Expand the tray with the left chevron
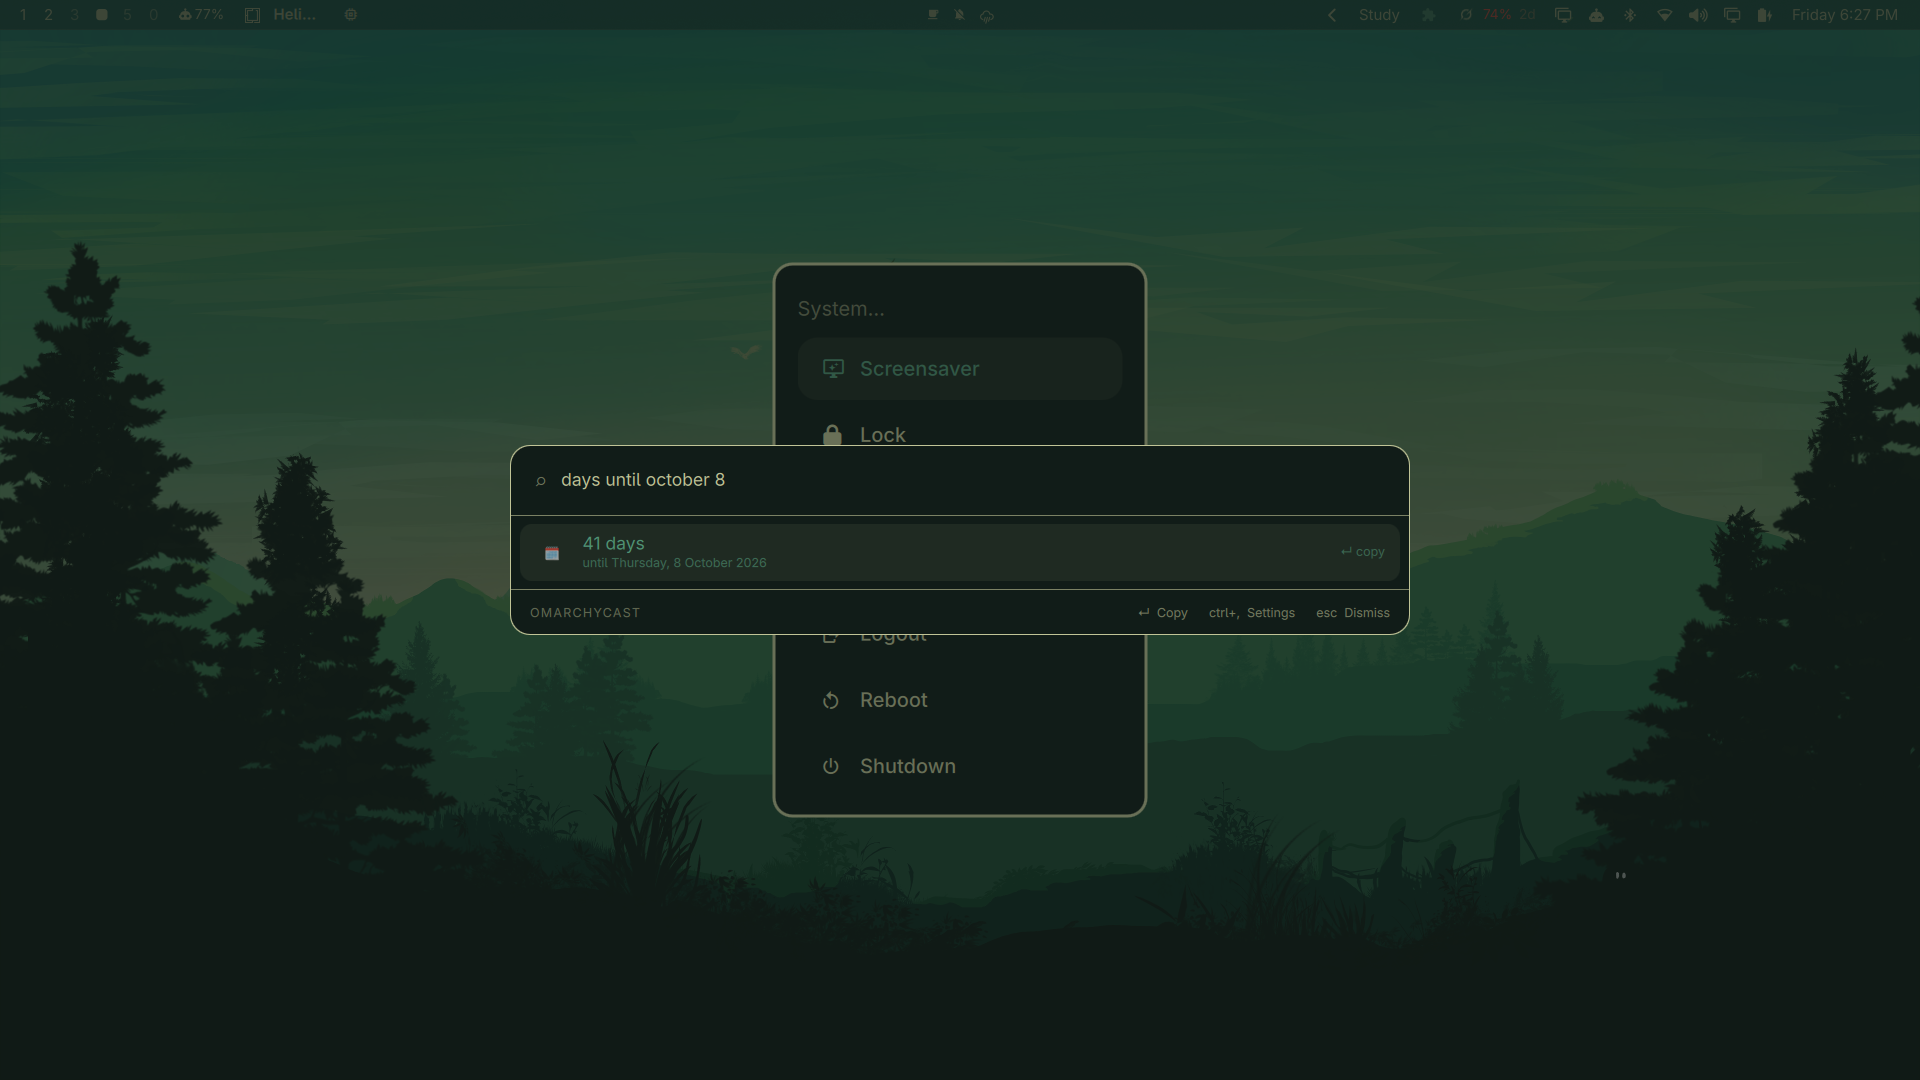Viewport: 1920px width, 1080px height. click(x=1332, y=15)
